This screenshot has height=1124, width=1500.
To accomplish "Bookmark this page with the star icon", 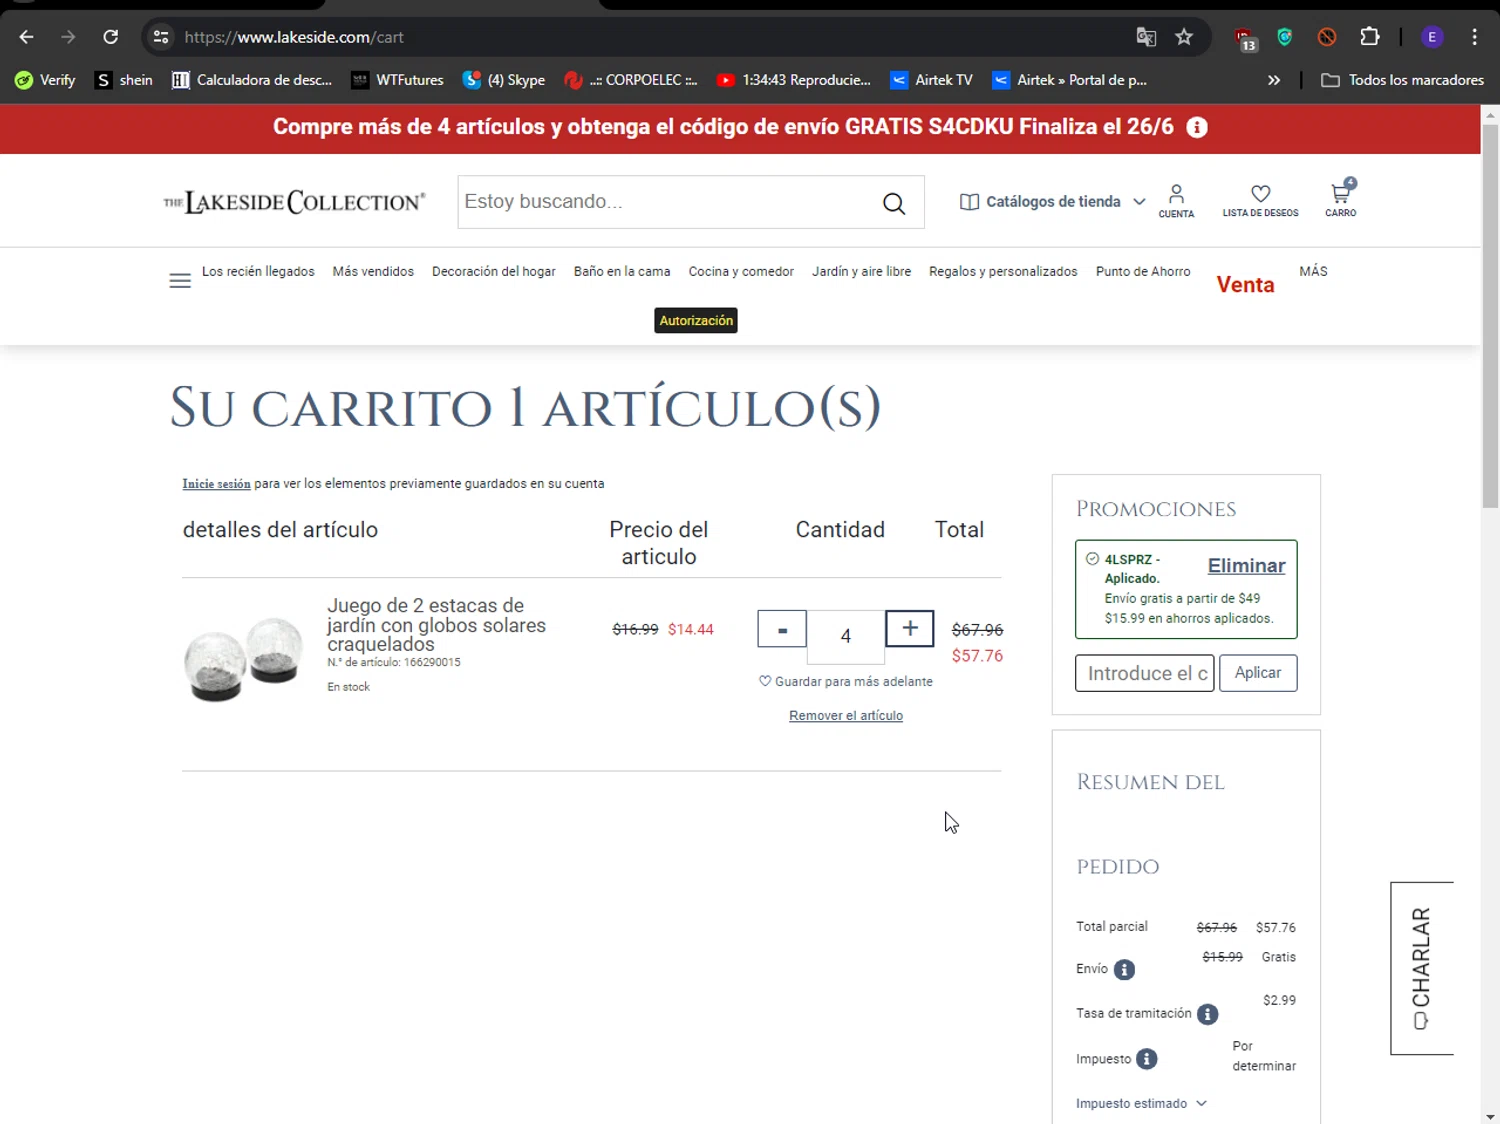I will pos(1184,37).
